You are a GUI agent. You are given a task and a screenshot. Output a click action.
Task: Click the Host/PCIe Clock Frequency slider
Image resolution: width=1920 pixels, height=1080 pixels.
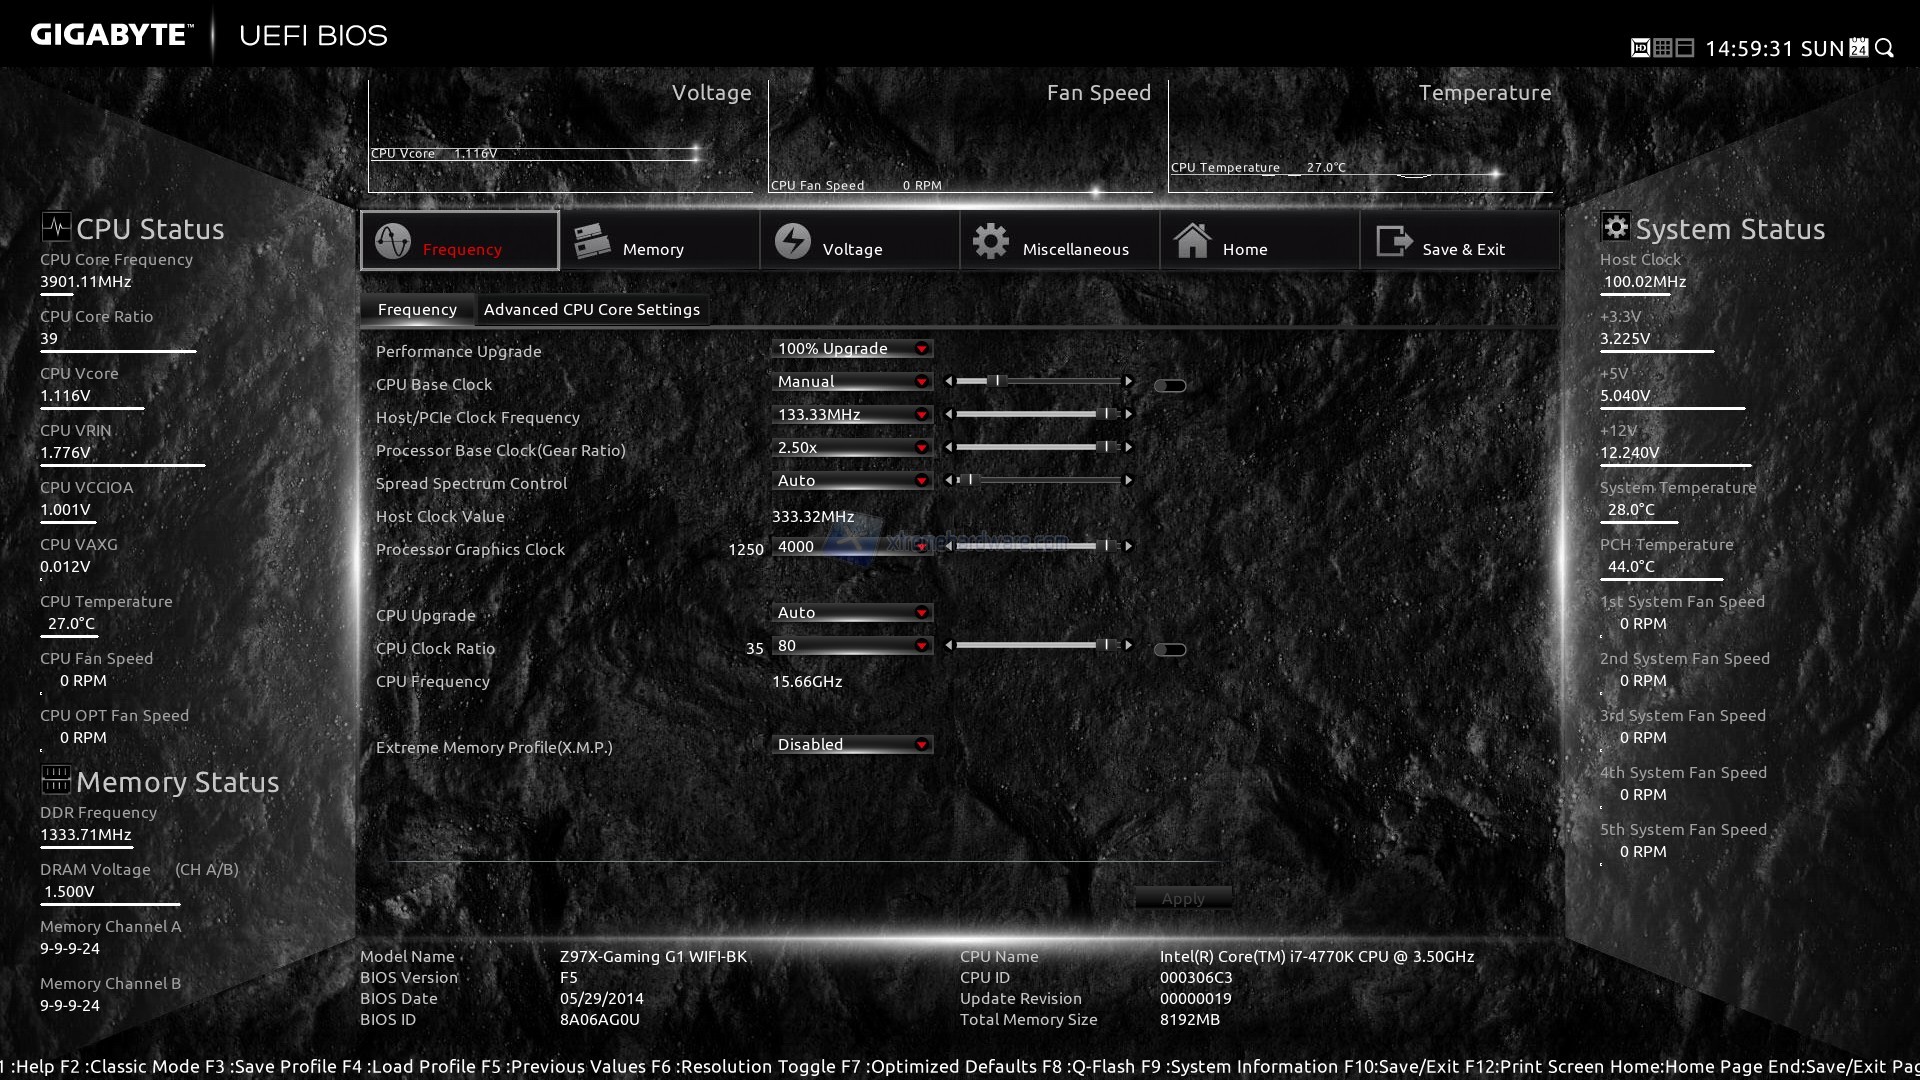pos(1037,415)
